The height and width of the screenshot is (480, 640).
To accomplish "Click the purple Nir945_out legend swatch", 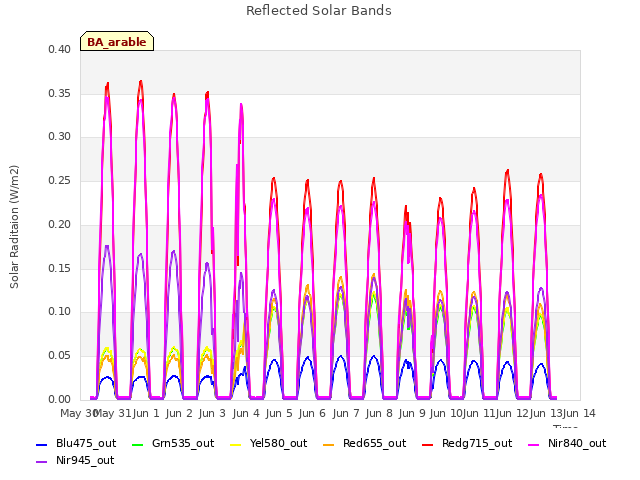I will (42, 462).
